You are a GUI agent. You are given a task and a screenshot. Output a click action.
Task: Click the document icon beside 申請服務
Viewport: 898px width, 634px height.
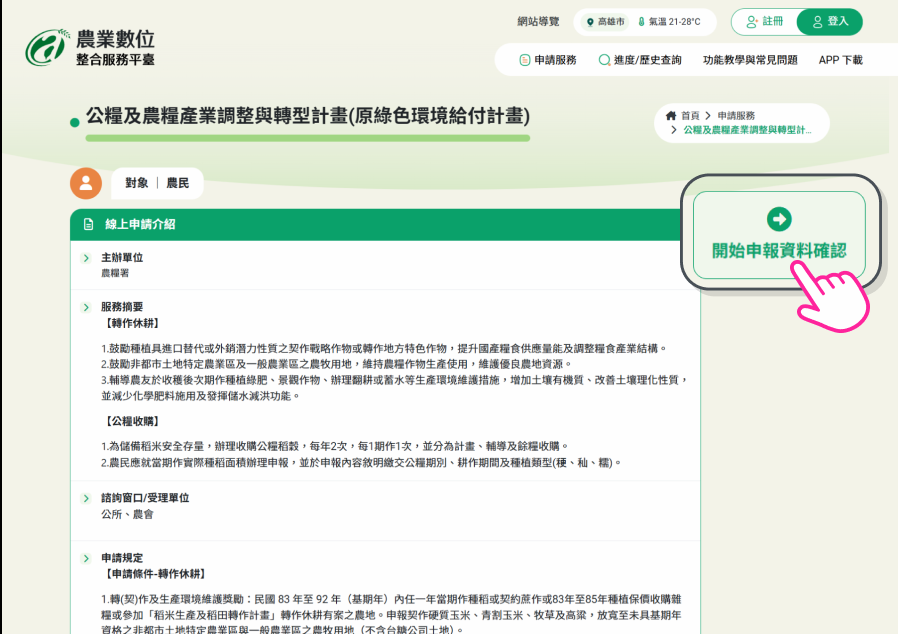524,60
